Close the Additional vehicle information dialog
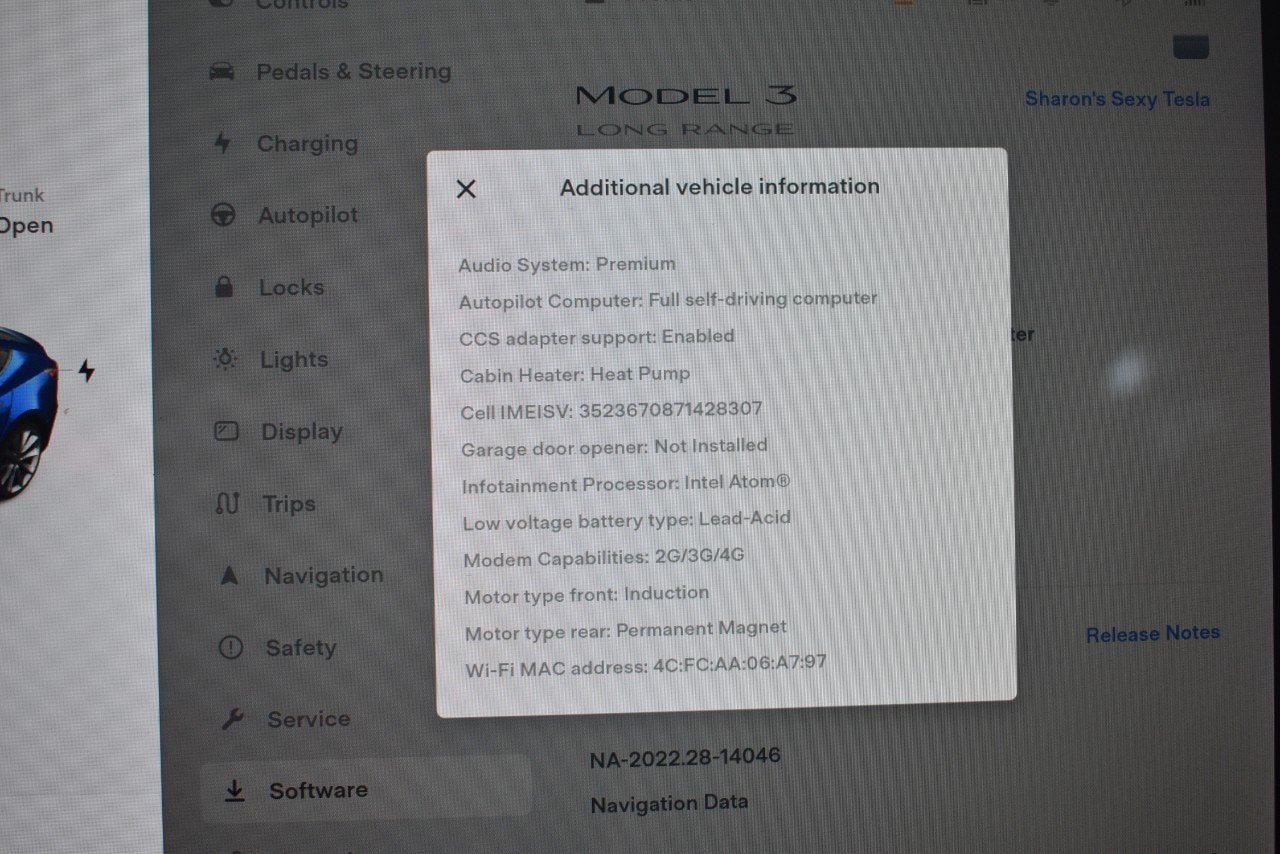This screenshot has width=1280, height=854. [x=466, y=189]
